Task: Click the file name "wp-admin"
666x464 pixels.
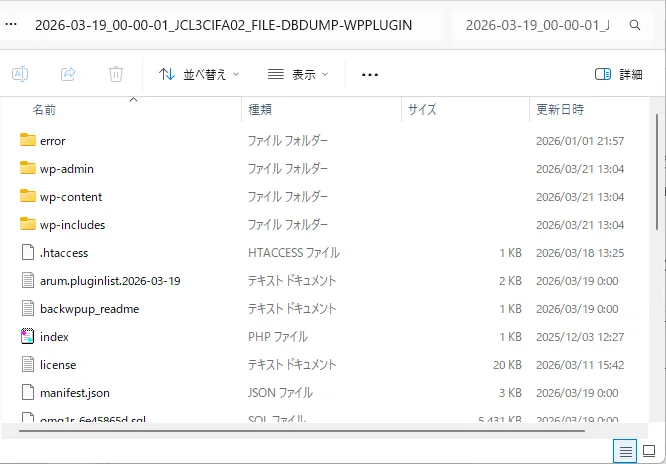Action: [67, 169]
